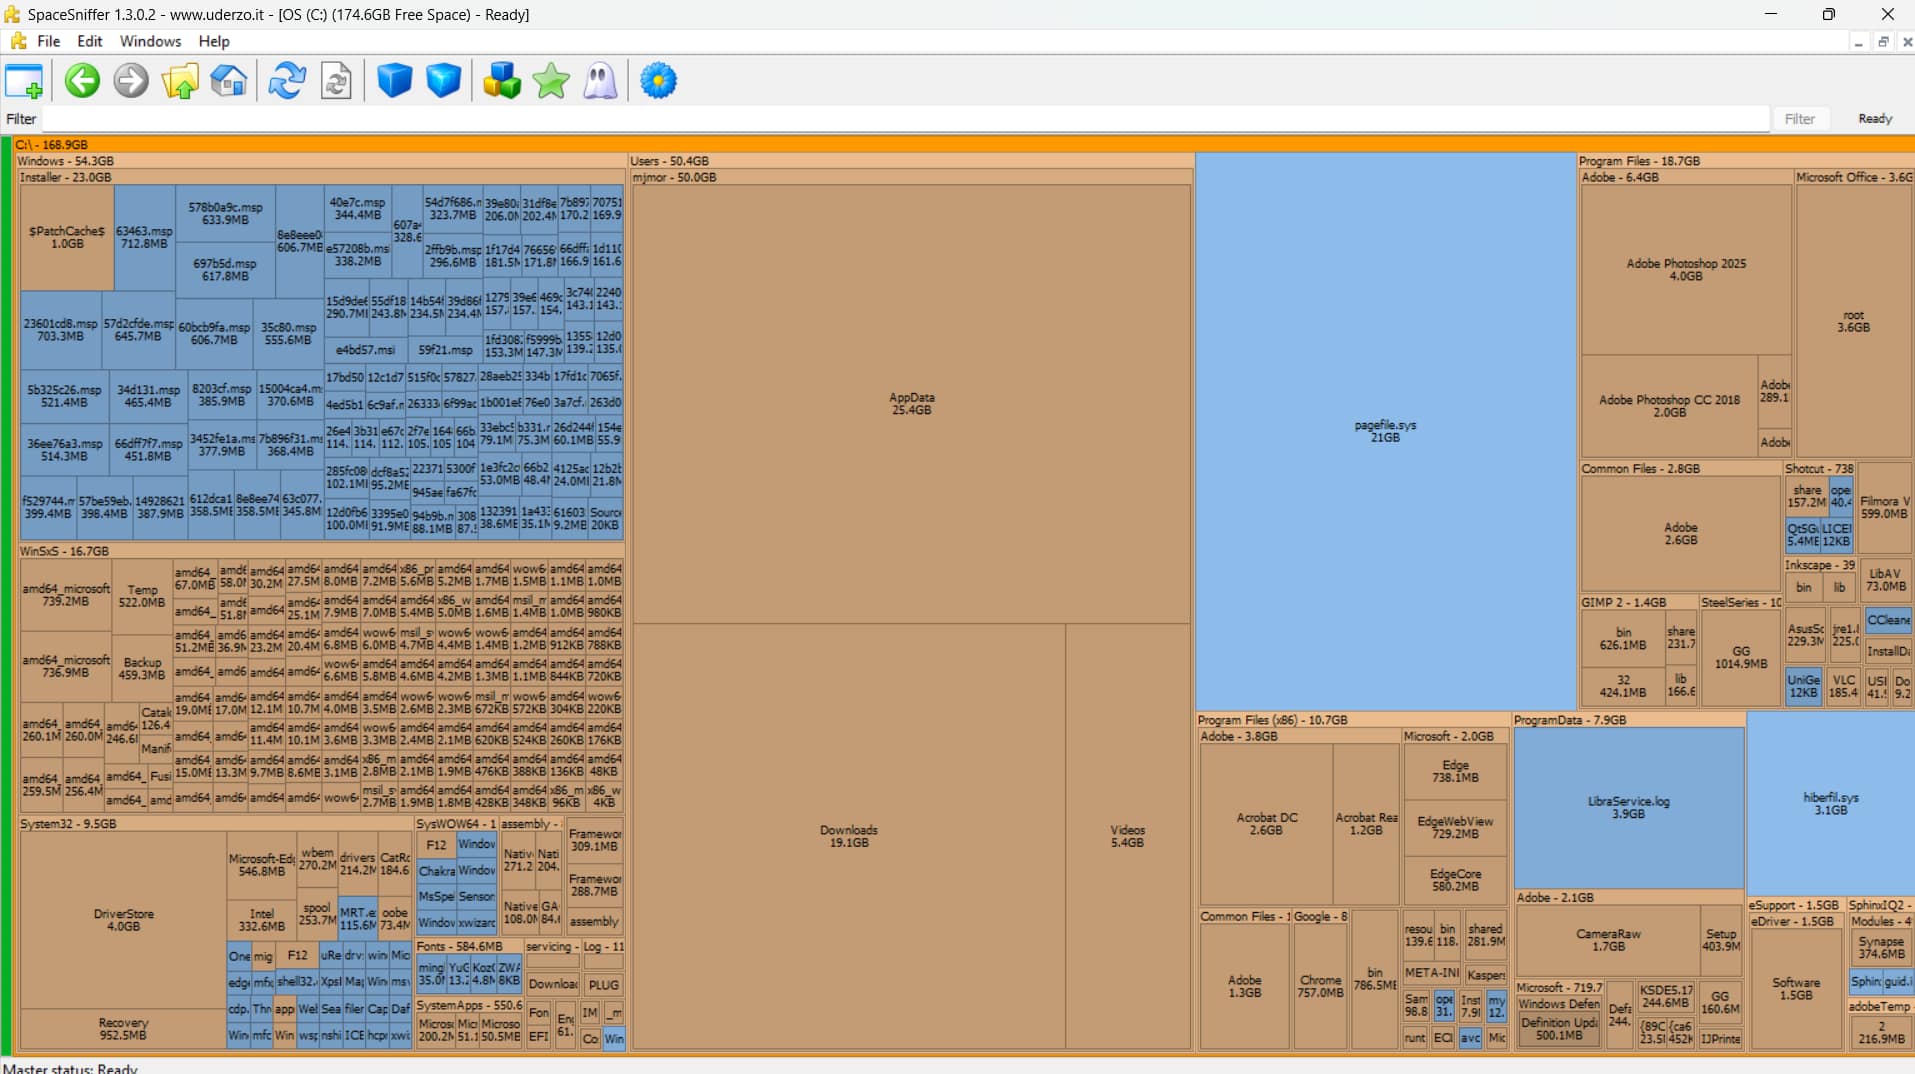Image resolution: width=1915 pixels, height=1074 pixels.
Task: Open the Help menu
Action: click(x=213, y=41)
